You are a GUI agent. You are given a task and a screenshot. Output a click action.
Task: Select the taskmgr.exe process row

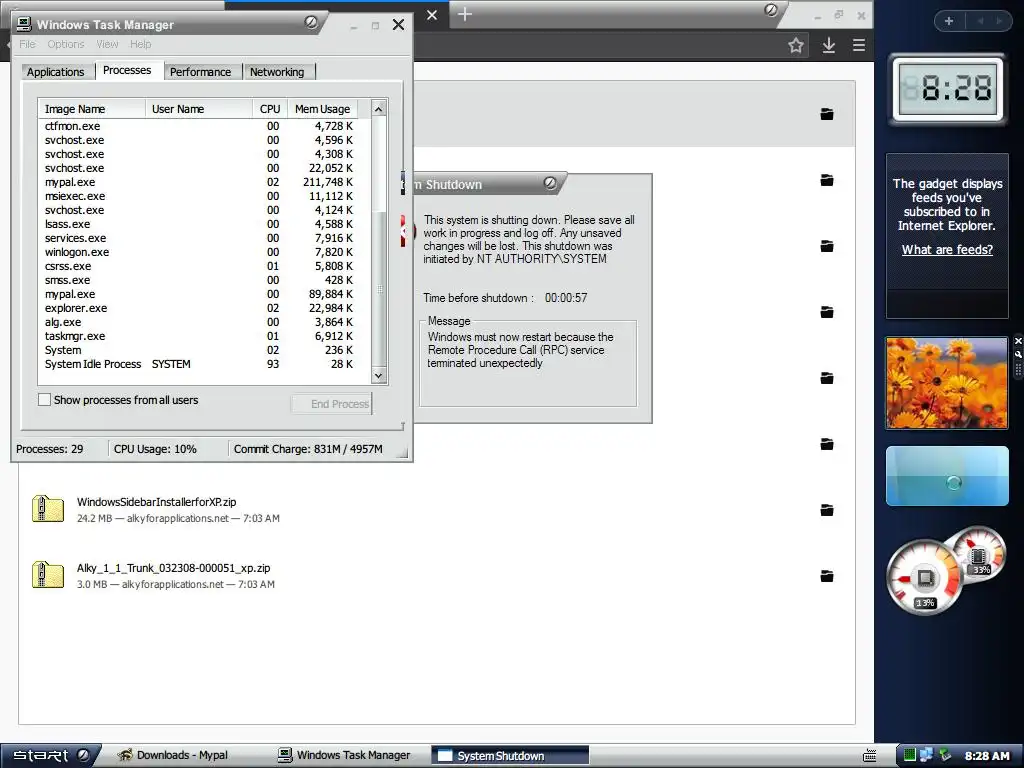pyautogui.click(x=204, y=336)
